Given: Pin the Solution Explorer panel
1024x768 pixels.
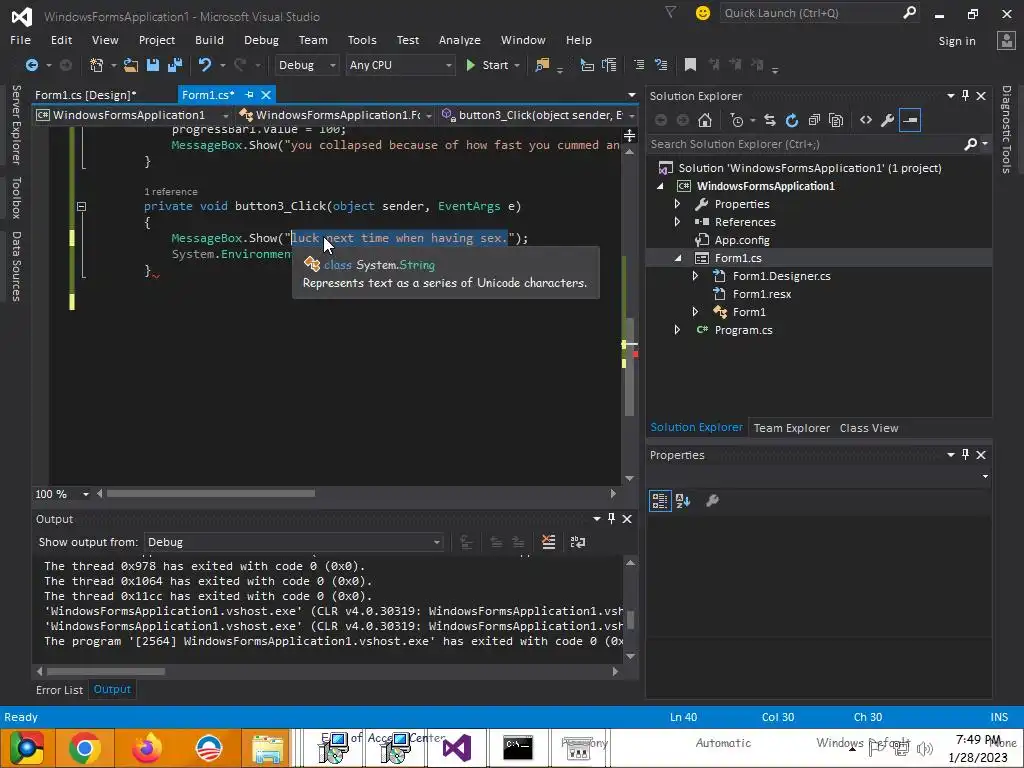Looking at the screenshot, I should [965, 95].
